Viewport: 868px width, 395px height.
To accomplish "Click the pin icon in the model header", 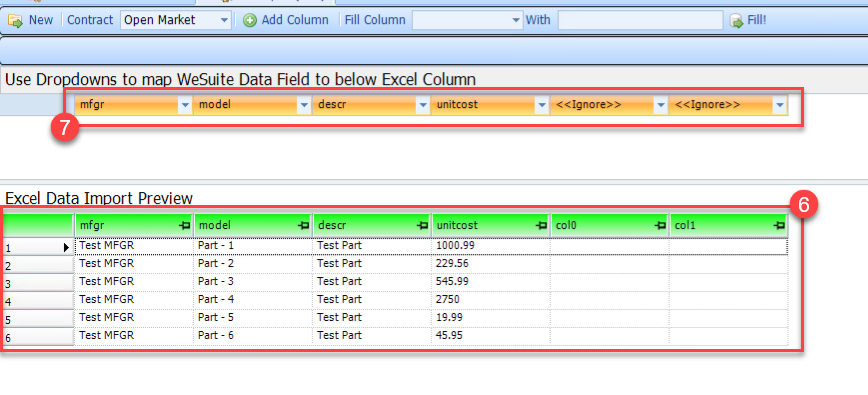I will [303, 225].
